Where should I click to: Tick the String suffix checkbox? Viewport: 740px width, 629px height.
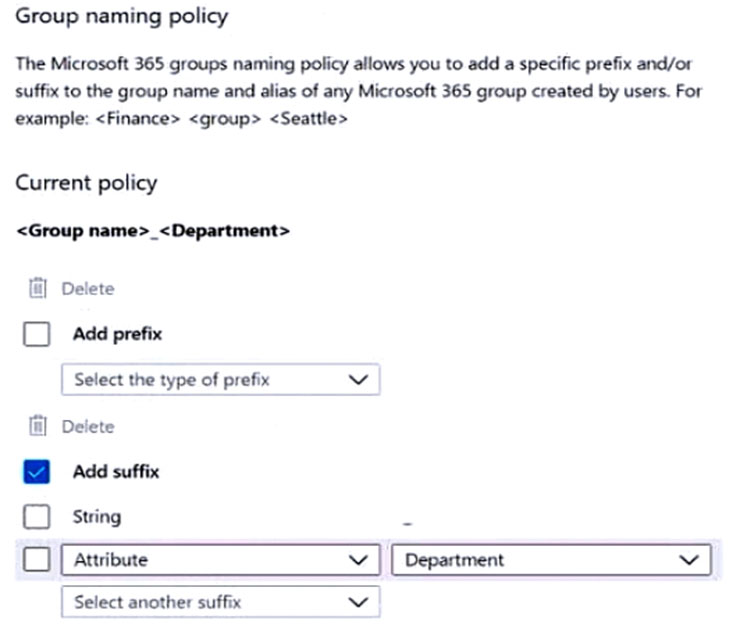coord(36,516)
